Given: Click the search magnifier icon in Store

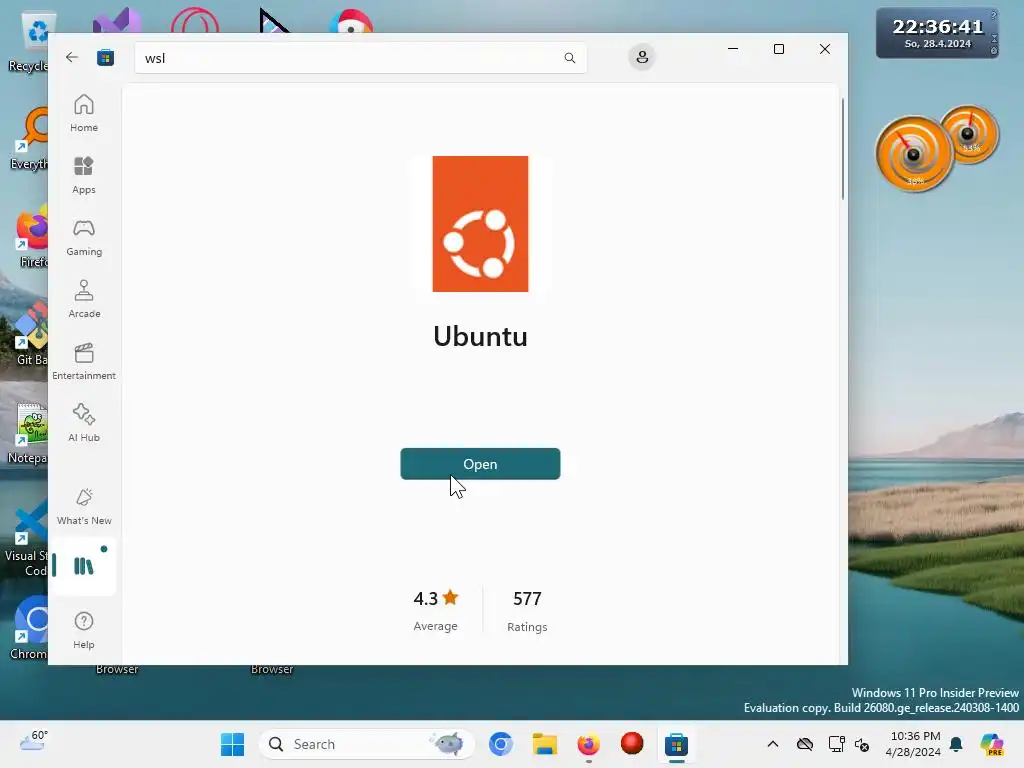Looking at the screenshot, I should (569, 57).
